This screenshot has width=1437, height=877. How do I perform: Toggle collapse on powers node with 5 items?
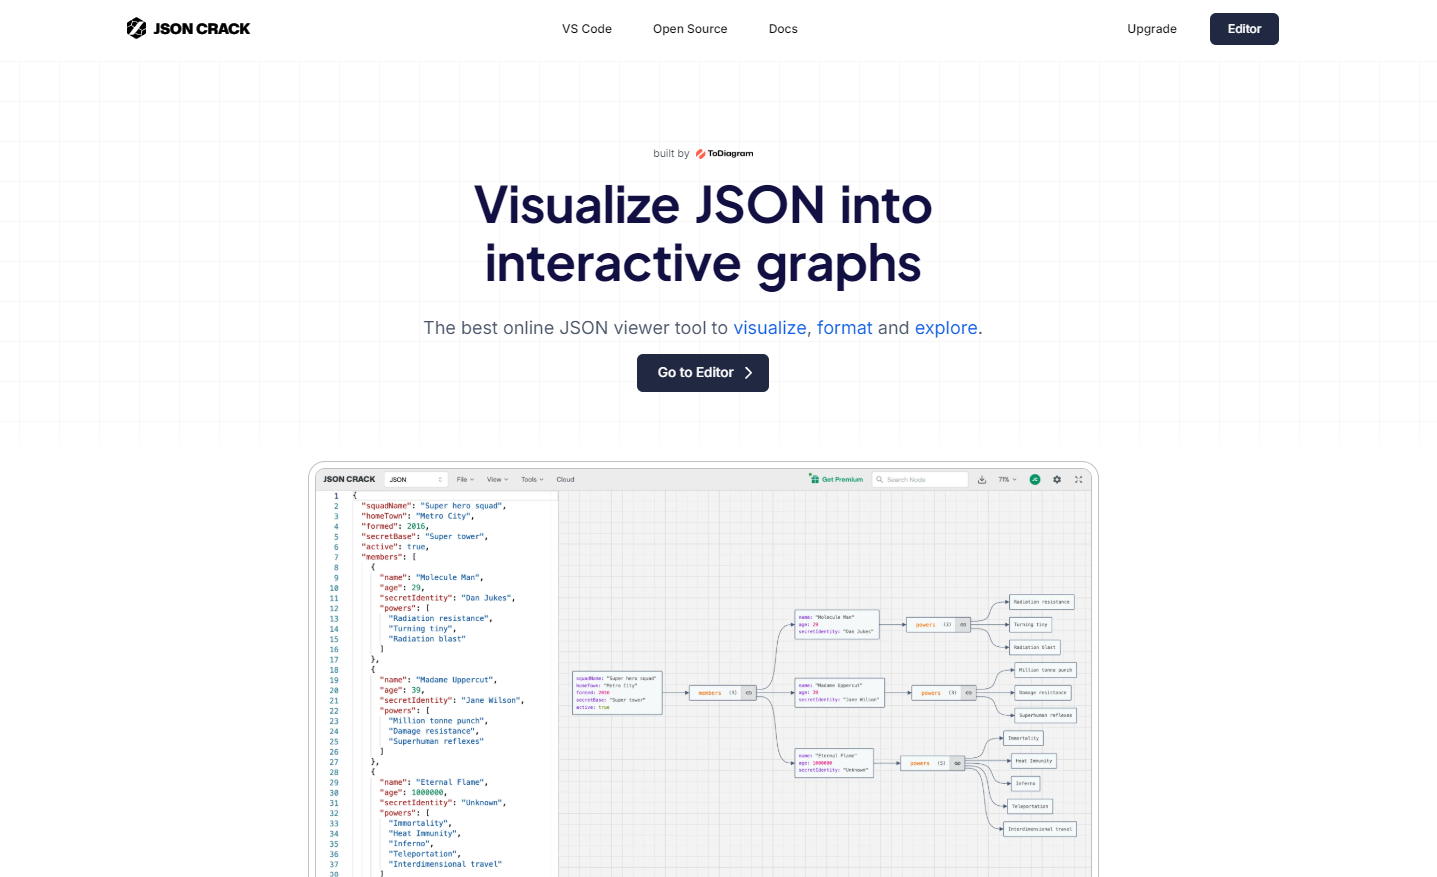click(957, 764)
